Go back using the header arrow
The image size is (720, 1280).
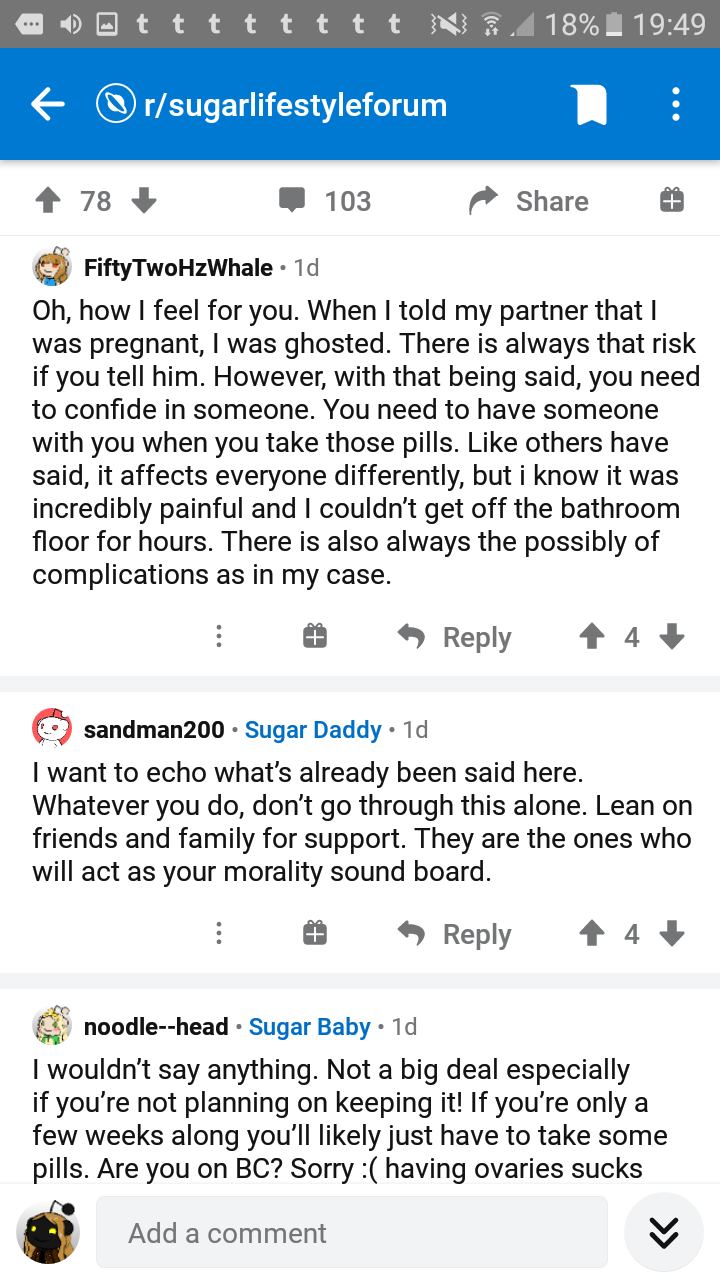(x=48, y=105)
